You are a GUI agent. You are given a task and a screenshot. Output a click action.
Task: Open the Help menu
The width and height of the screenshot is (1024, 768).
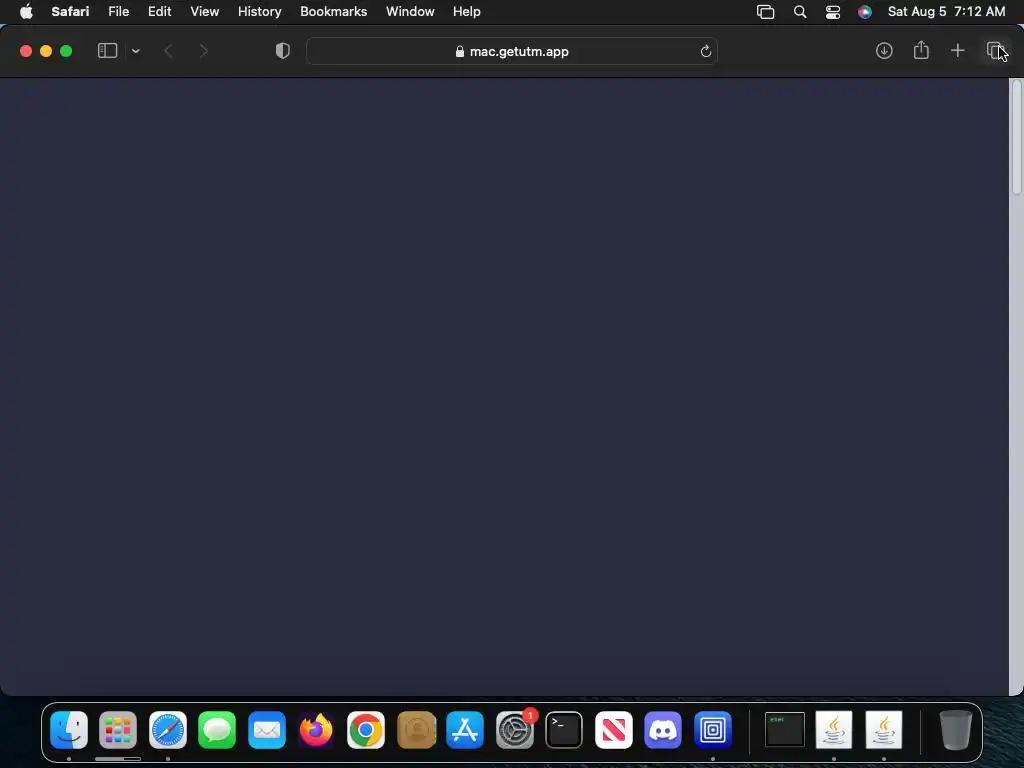pyautogui.click(x=466, y=12)
